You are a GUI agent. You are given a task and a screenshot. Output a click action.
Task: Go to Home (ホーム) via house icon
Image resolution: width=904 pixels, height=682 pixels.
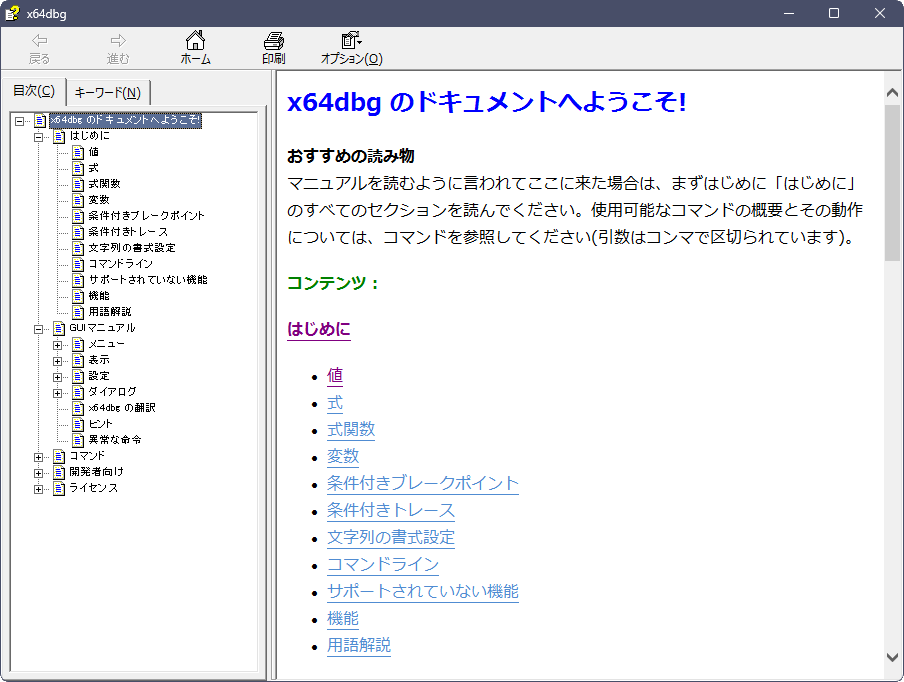[x=195, y=40]
